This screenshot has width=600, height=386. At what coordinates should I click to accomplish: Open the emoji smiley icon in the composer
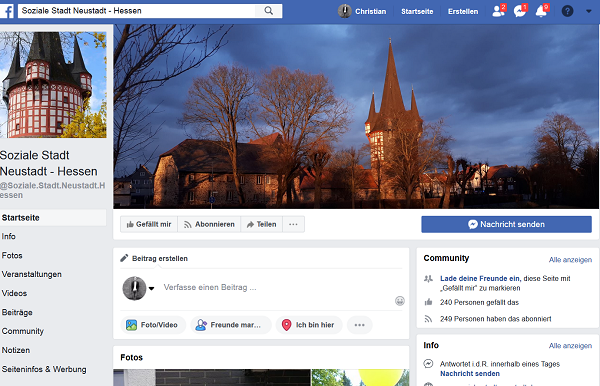[x=399, y=301]
